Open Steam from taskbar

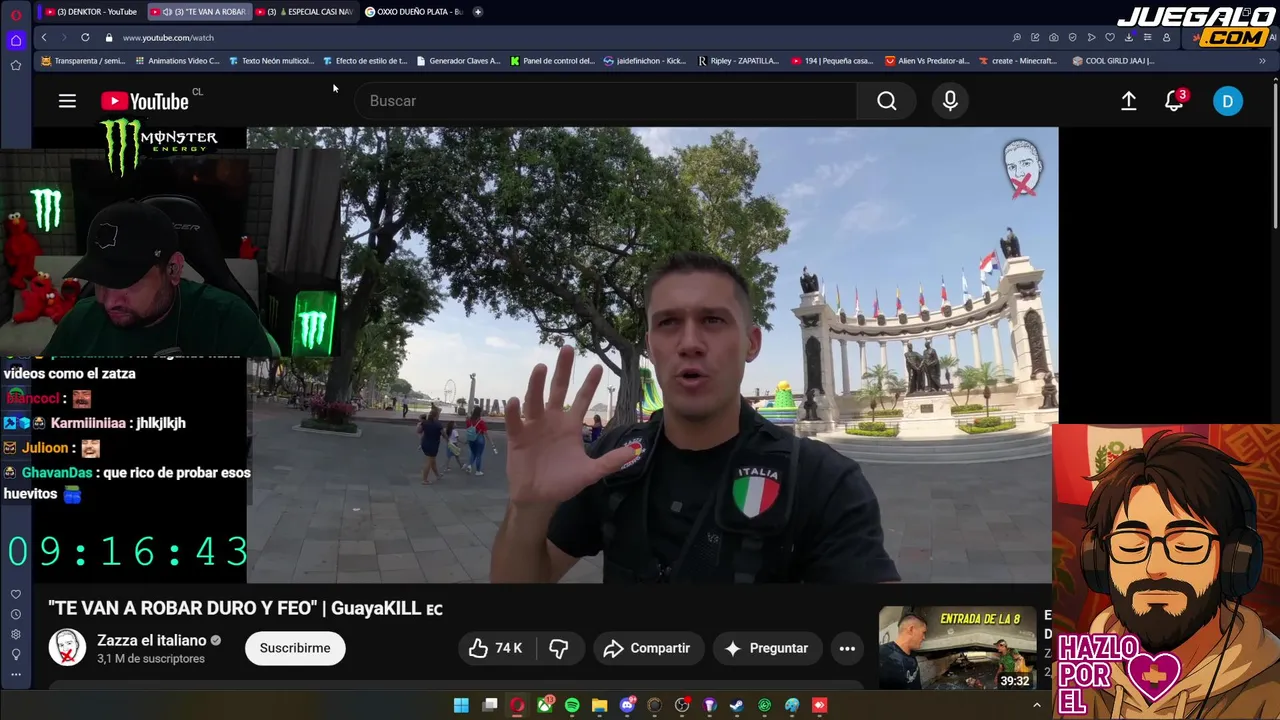[x=737, y=705]
